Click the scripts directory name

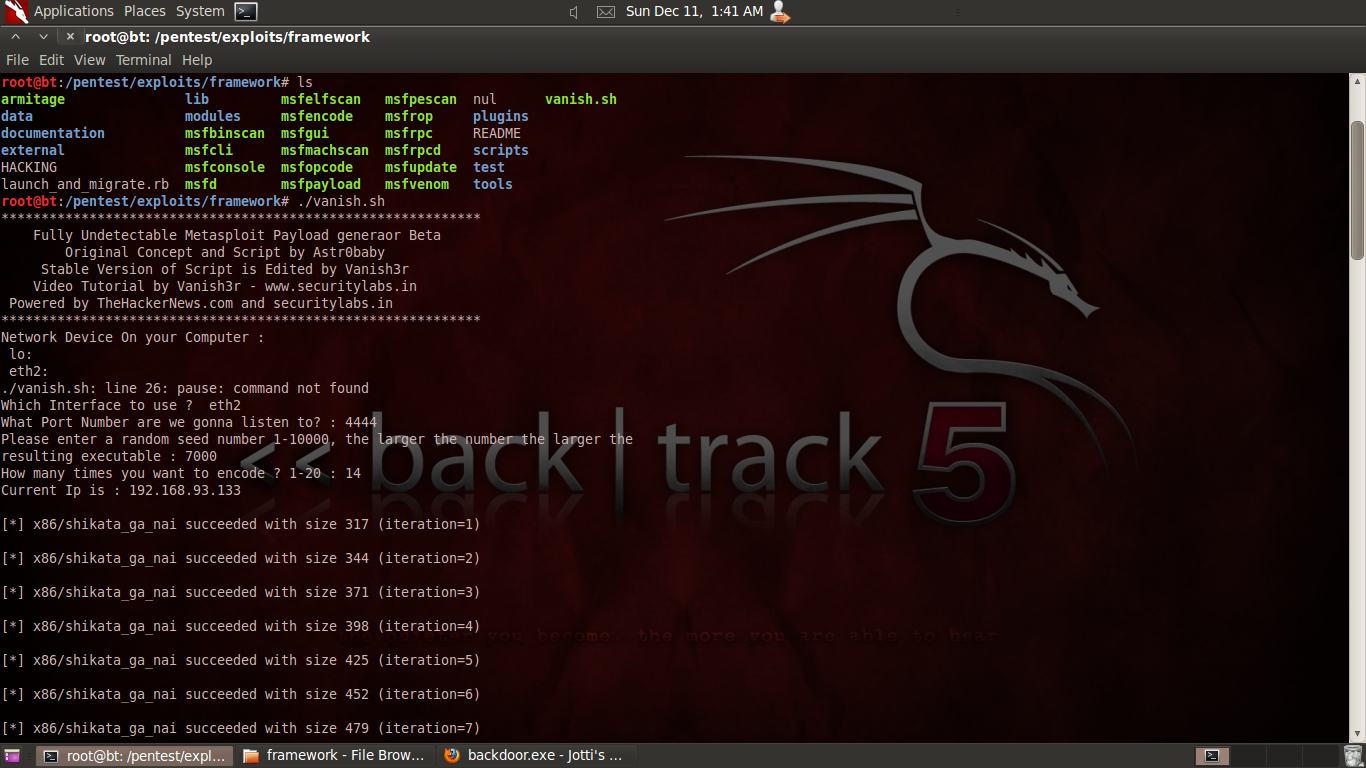click(x=501, y=150)
